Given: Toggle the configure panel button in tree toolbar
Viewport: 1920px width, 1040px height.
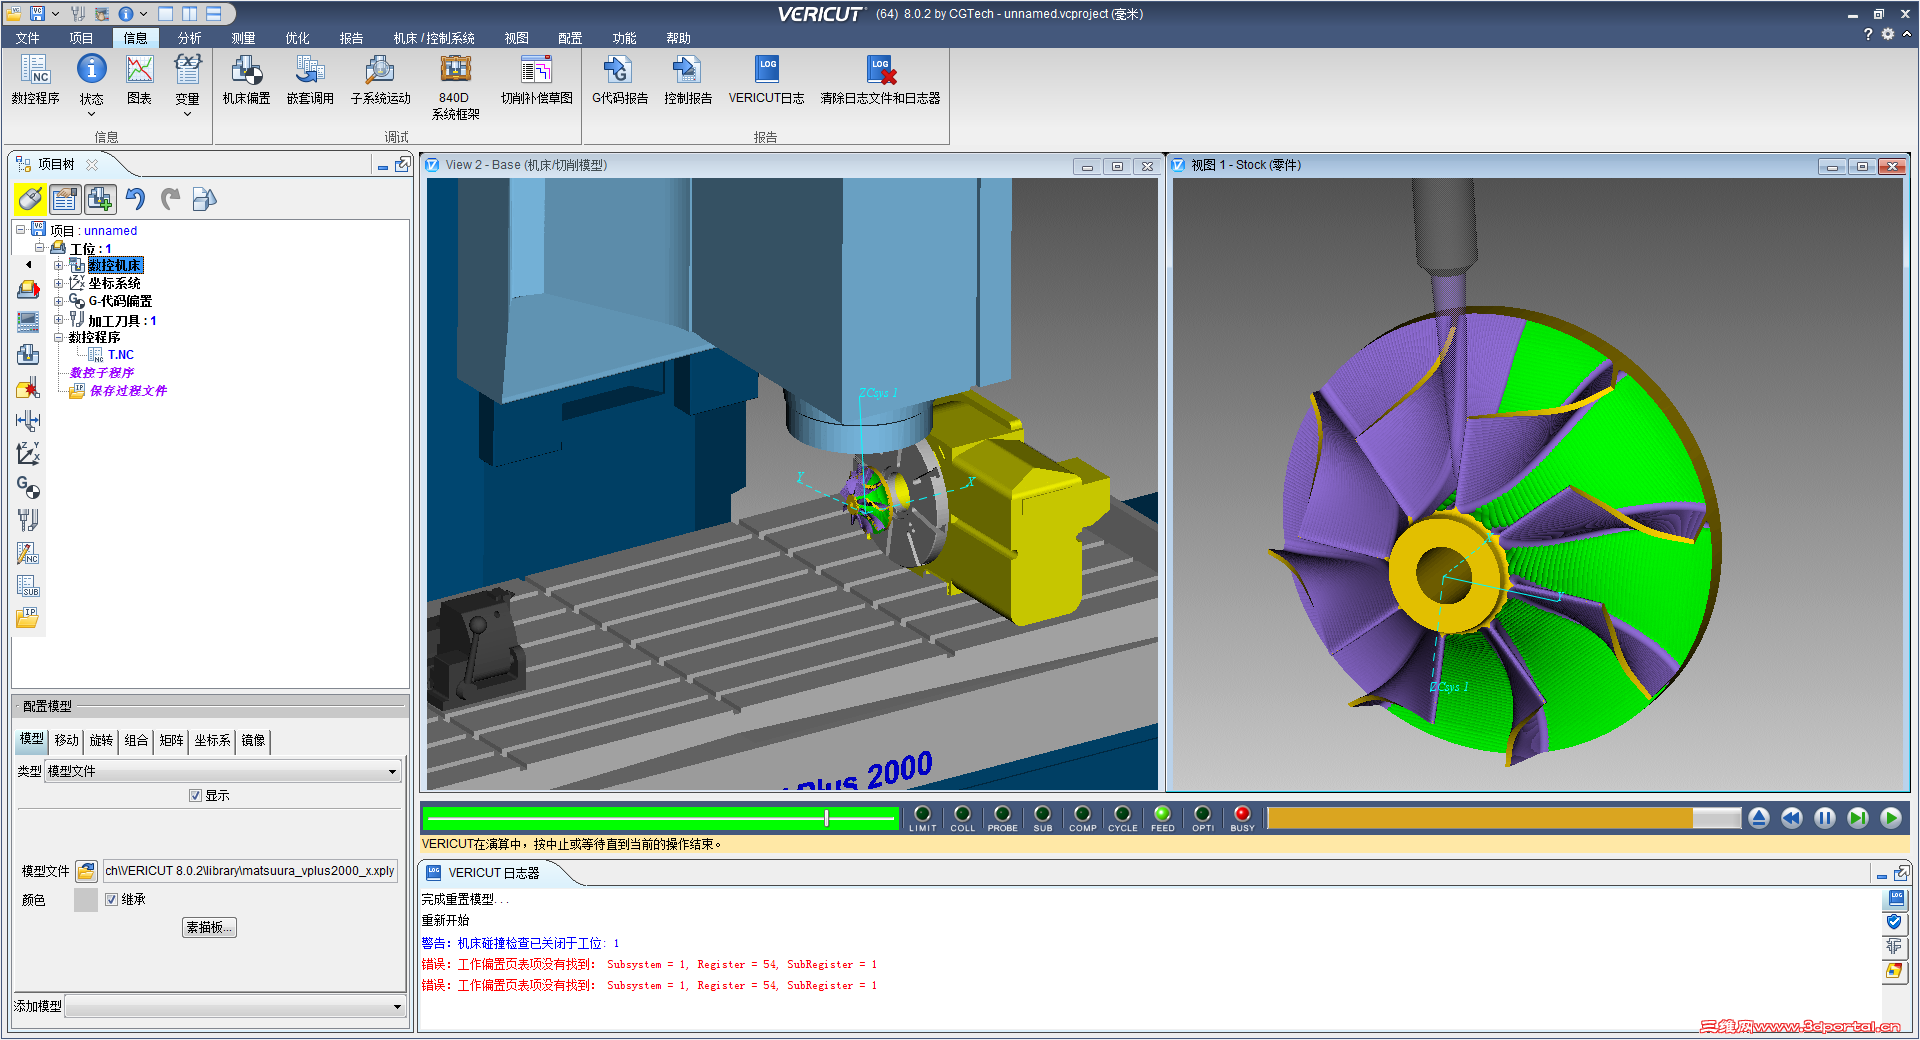Looking at the screenshot, I should point(65,199).
